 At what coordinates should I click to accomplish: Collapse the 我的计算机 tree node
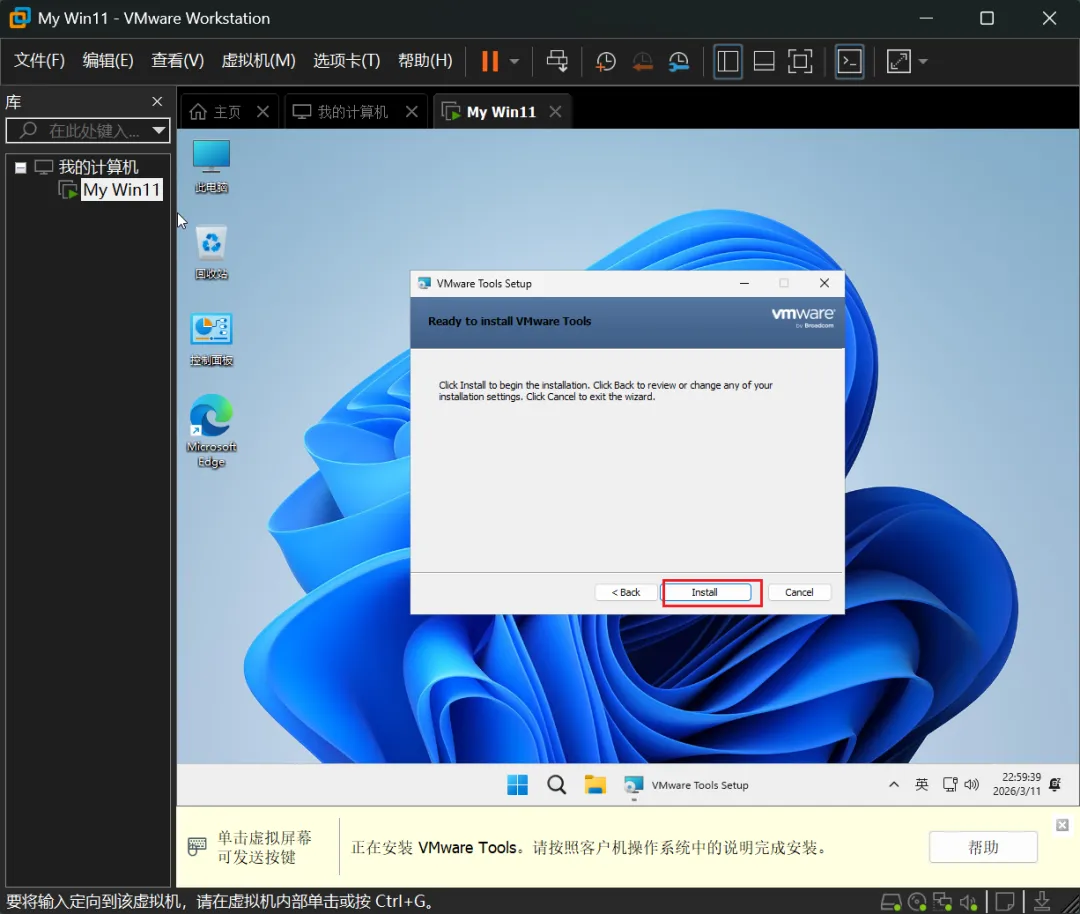21,167
